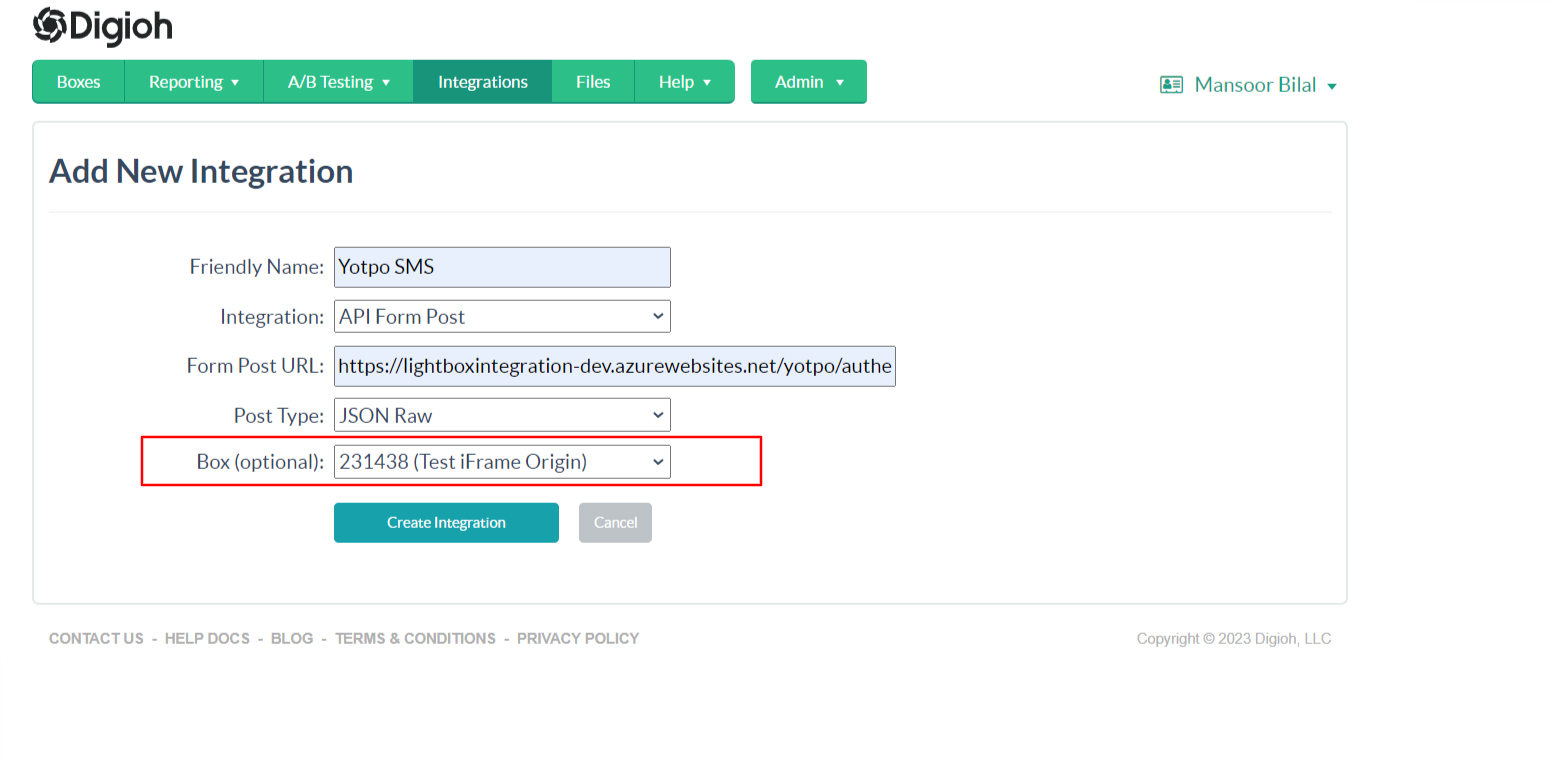This screenshot has width=1552, height=779.
Task: Open the Integrations tab
Action: coord(483,82)
